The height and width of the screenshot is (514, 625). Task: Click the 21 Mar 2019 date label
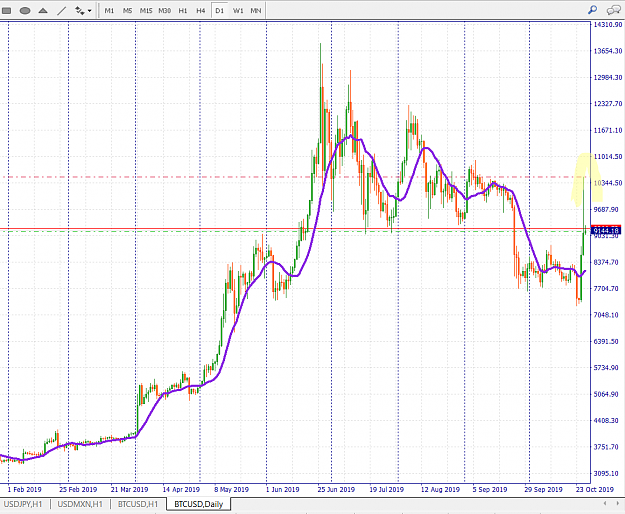point(129,489)
